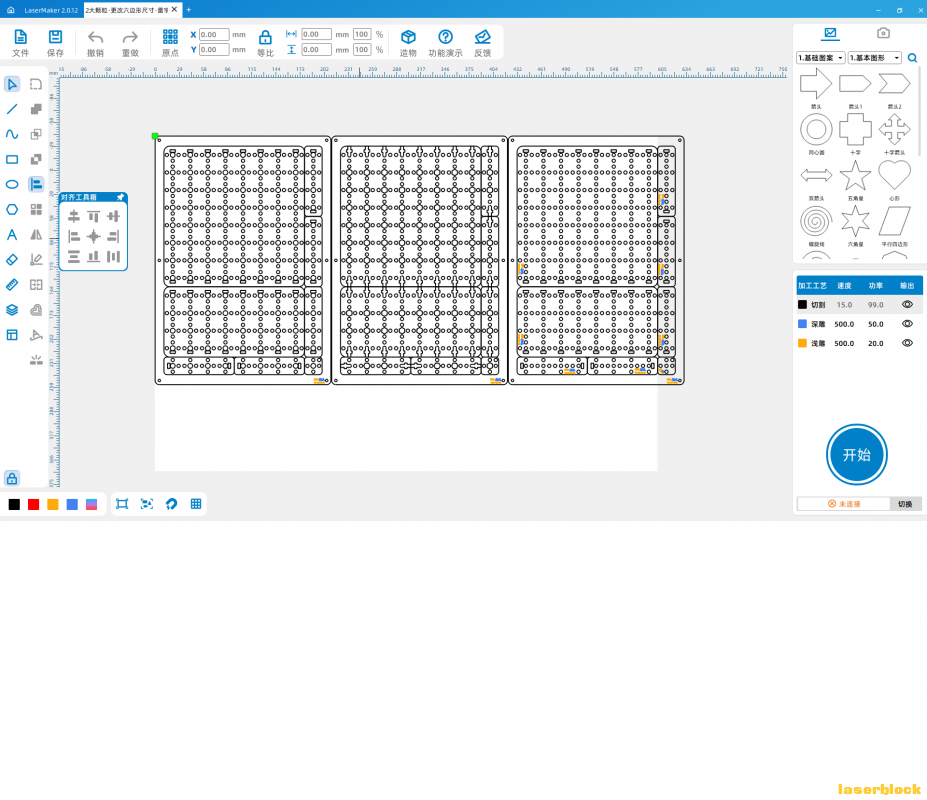
Task: Toggle the blue lock at left toolbar bottom
Action: [x=12, y=478]
